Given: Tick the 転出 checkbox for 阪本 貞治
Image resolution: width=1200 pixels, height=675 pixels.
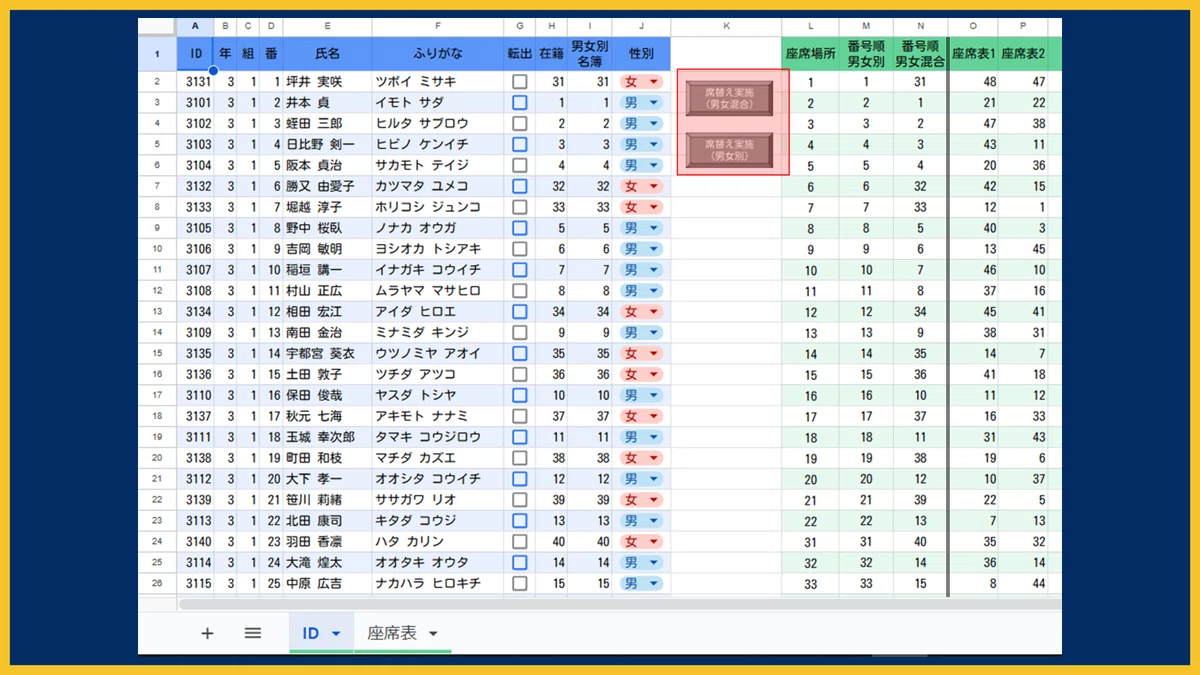Looking at the screenshot, I should pyautogui.click(x=519, y=166).
